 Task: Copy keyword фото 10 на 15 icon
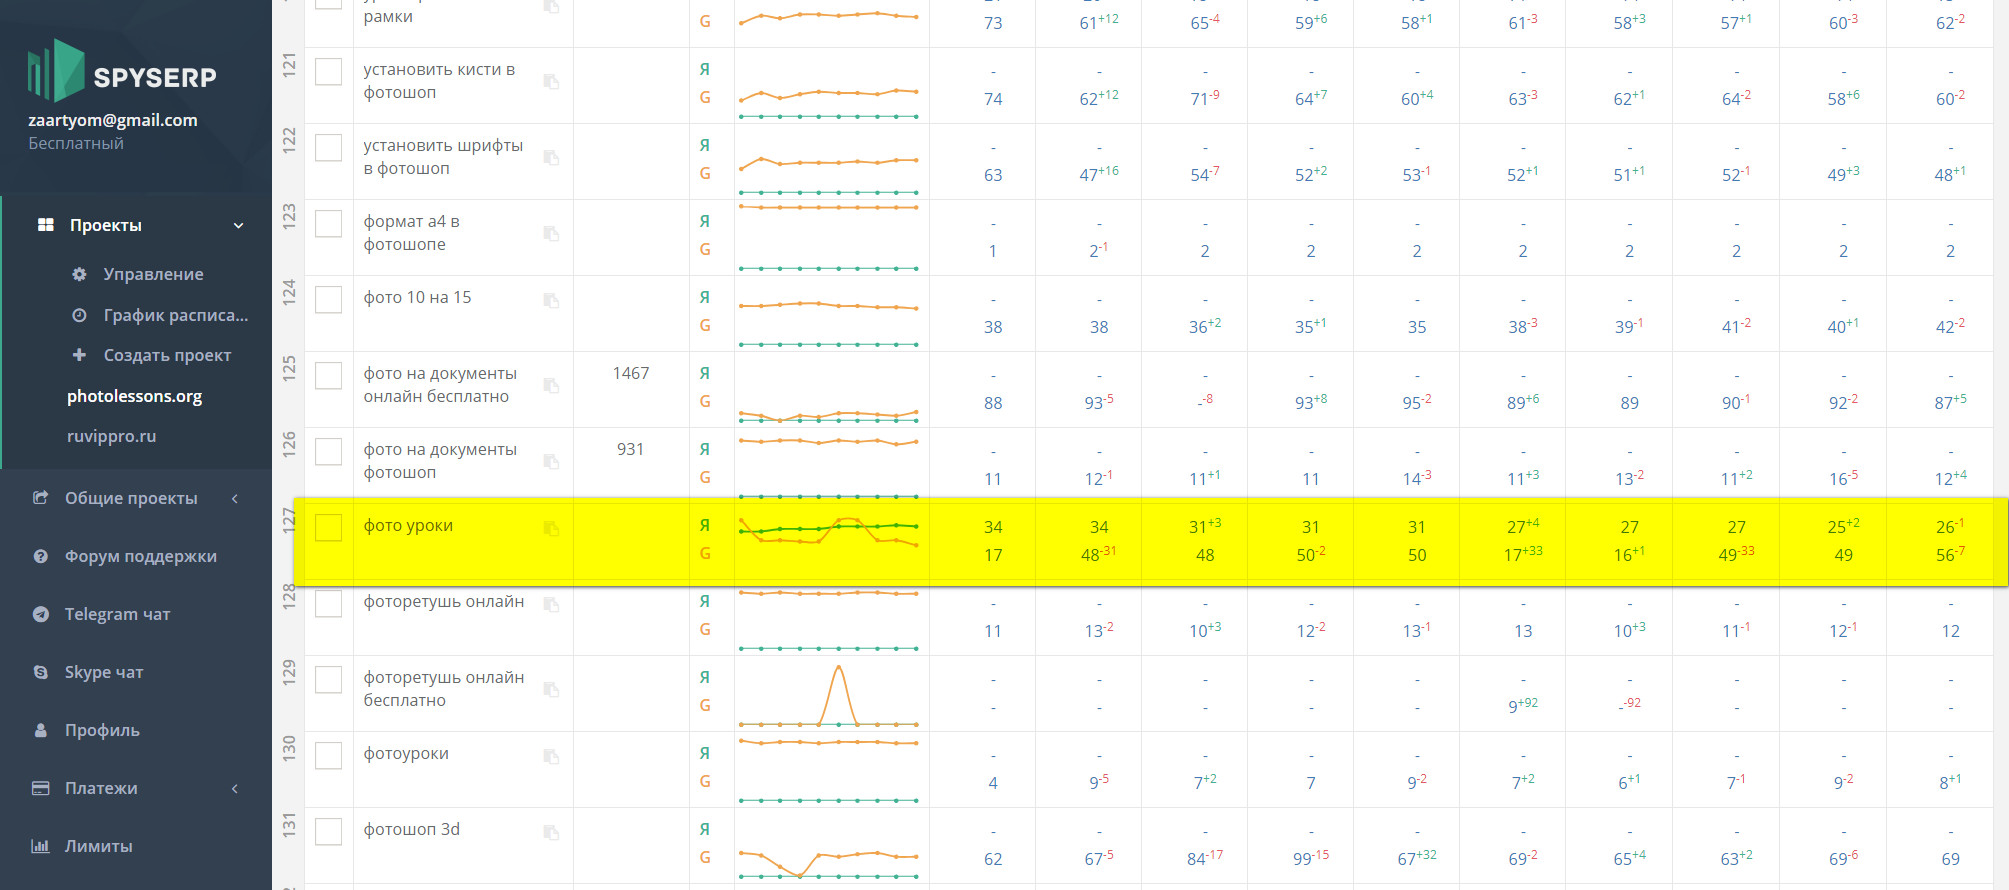pos(551,300)
